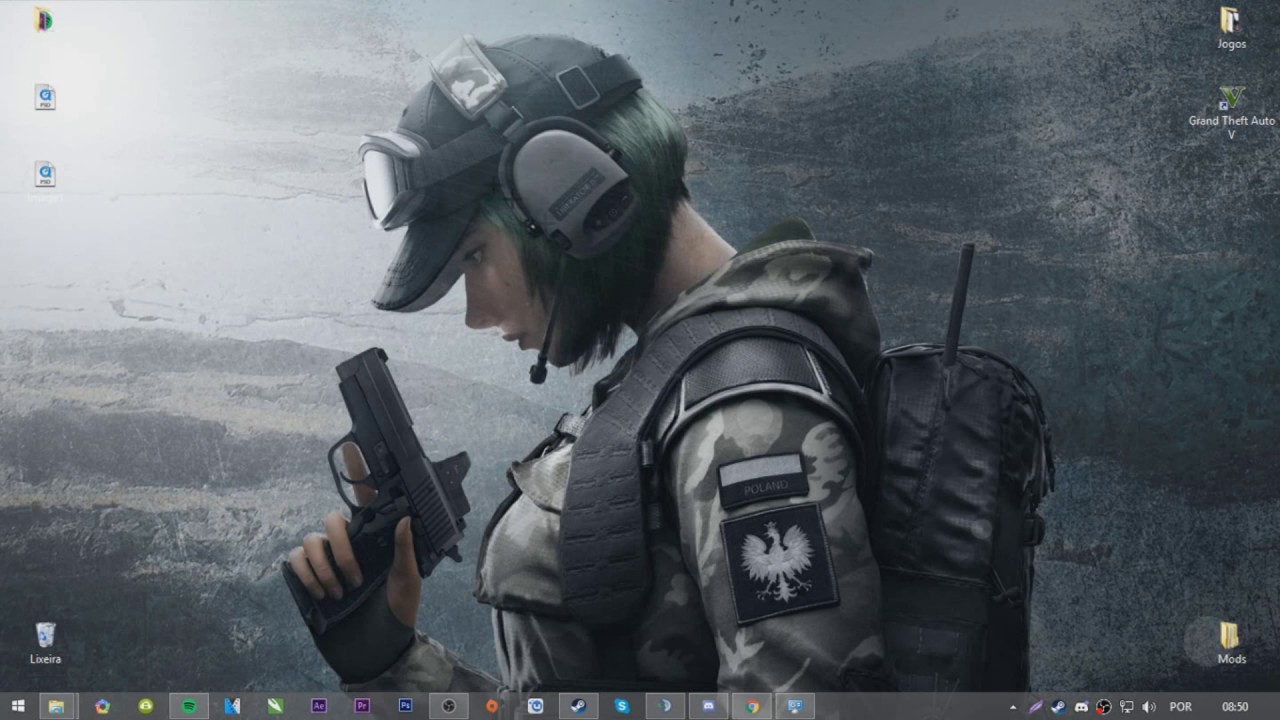Open the orange Origin taskbar icon

[492, 706]
